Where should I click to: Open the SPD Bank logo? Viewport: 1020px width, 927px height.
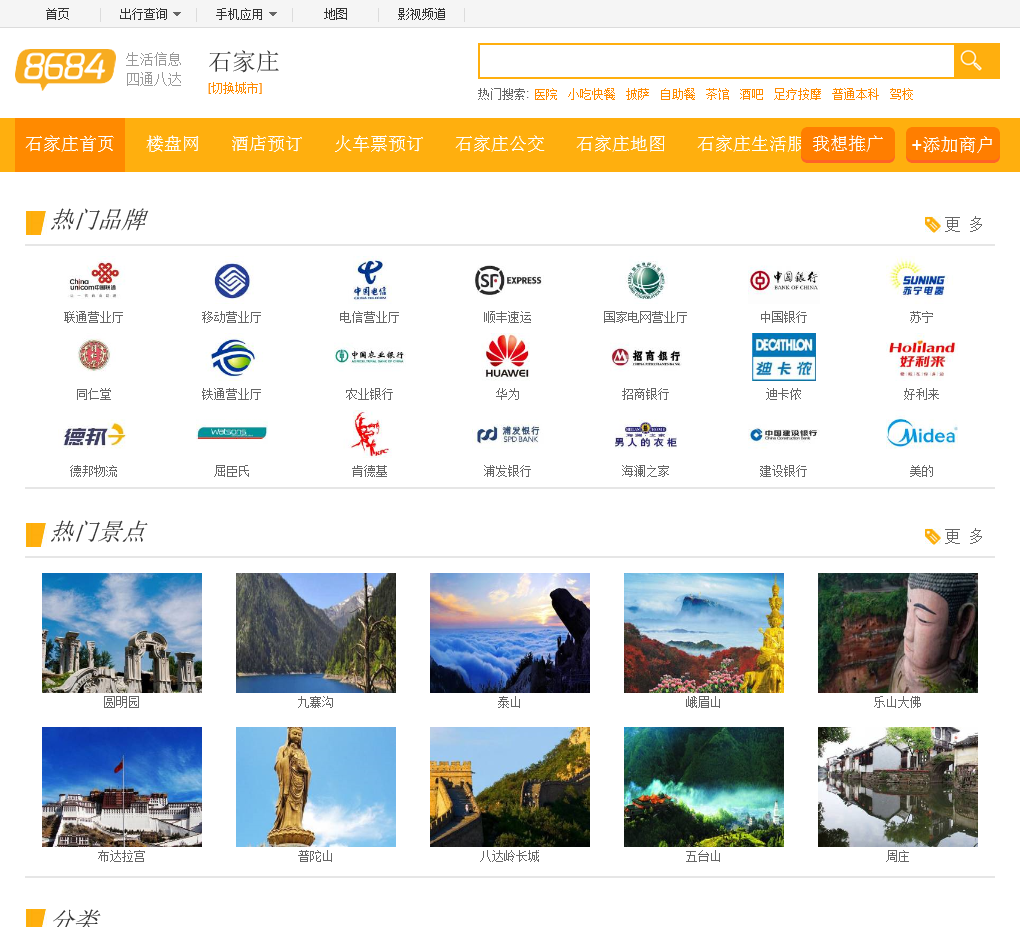507,435
